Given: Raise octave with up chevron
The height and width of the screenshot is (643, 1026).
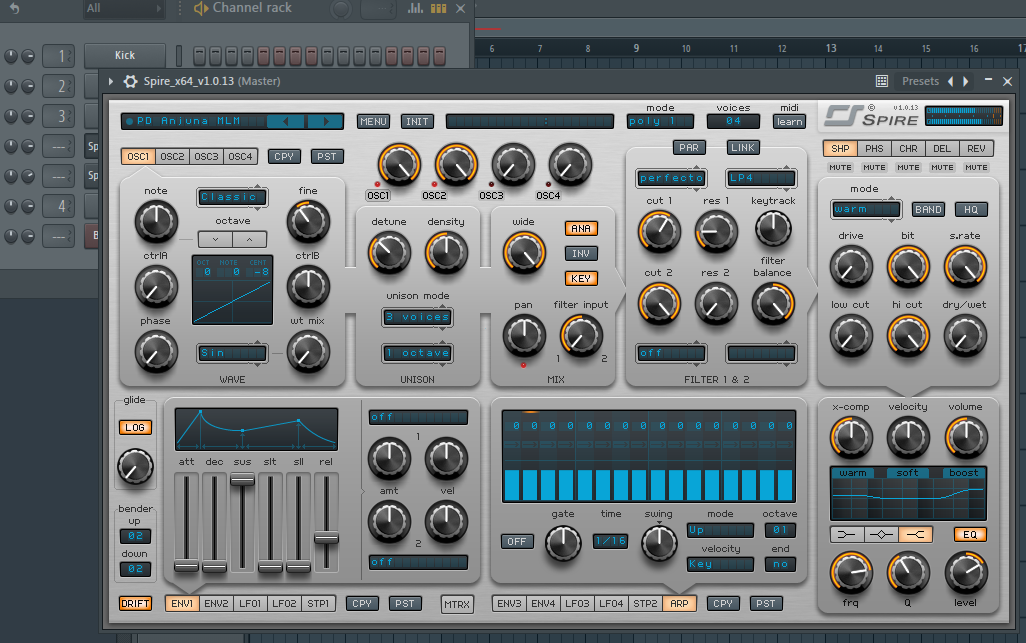Looking at the screenshot, I should pos(249,239).
